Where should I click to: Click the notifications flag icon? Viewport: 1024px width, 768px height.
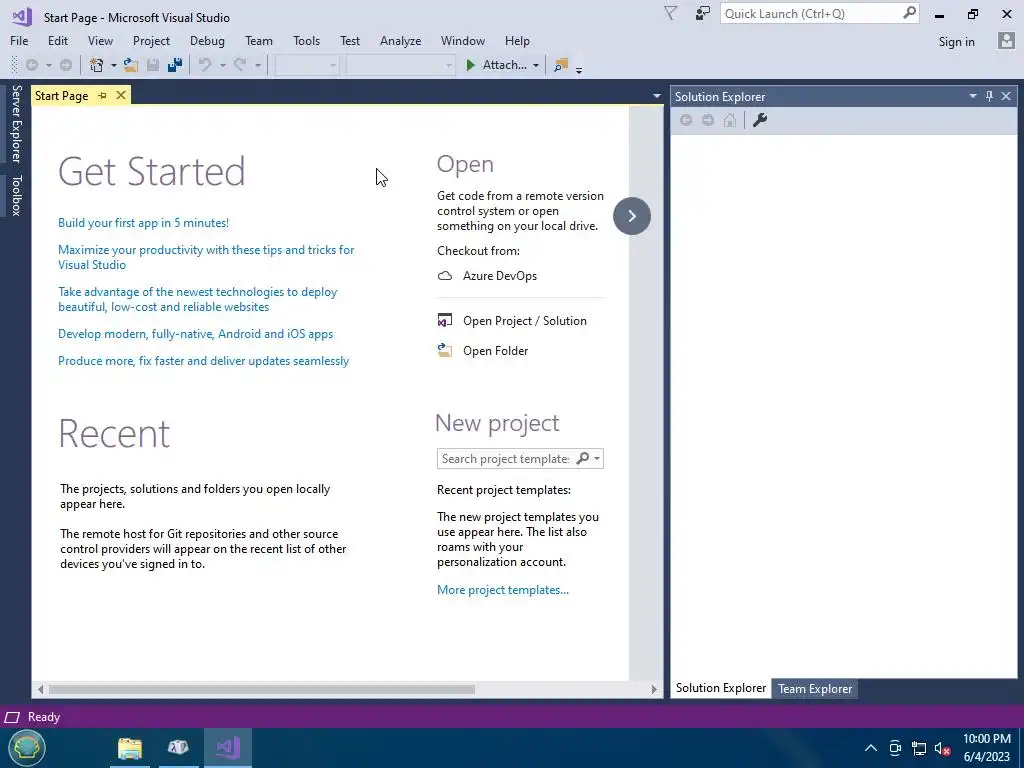[x=670, y=13]
